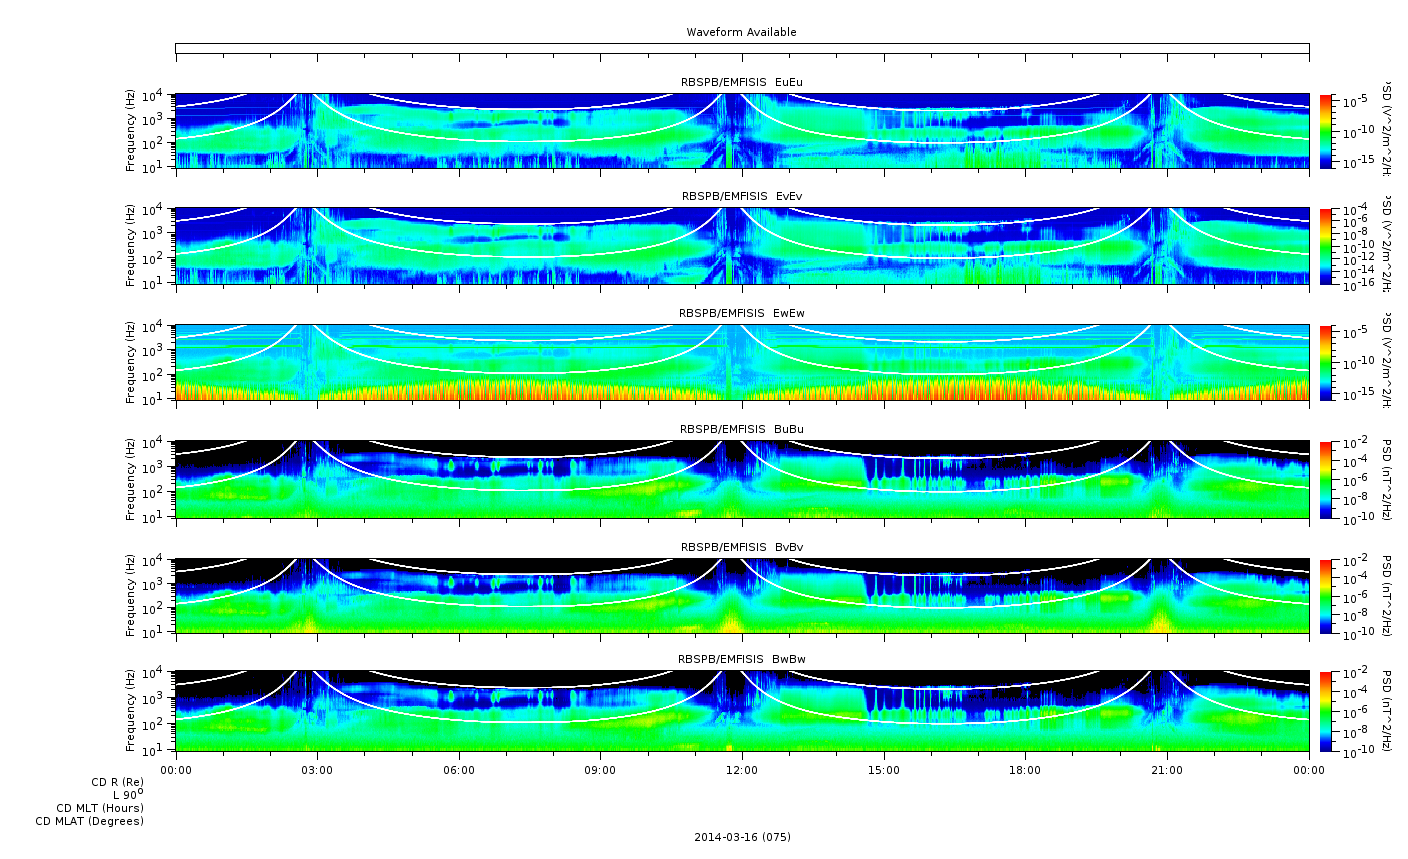Click the EuEu panel color scale bar
This screenshot has height=859, width=1408.
pos(1326,131)
